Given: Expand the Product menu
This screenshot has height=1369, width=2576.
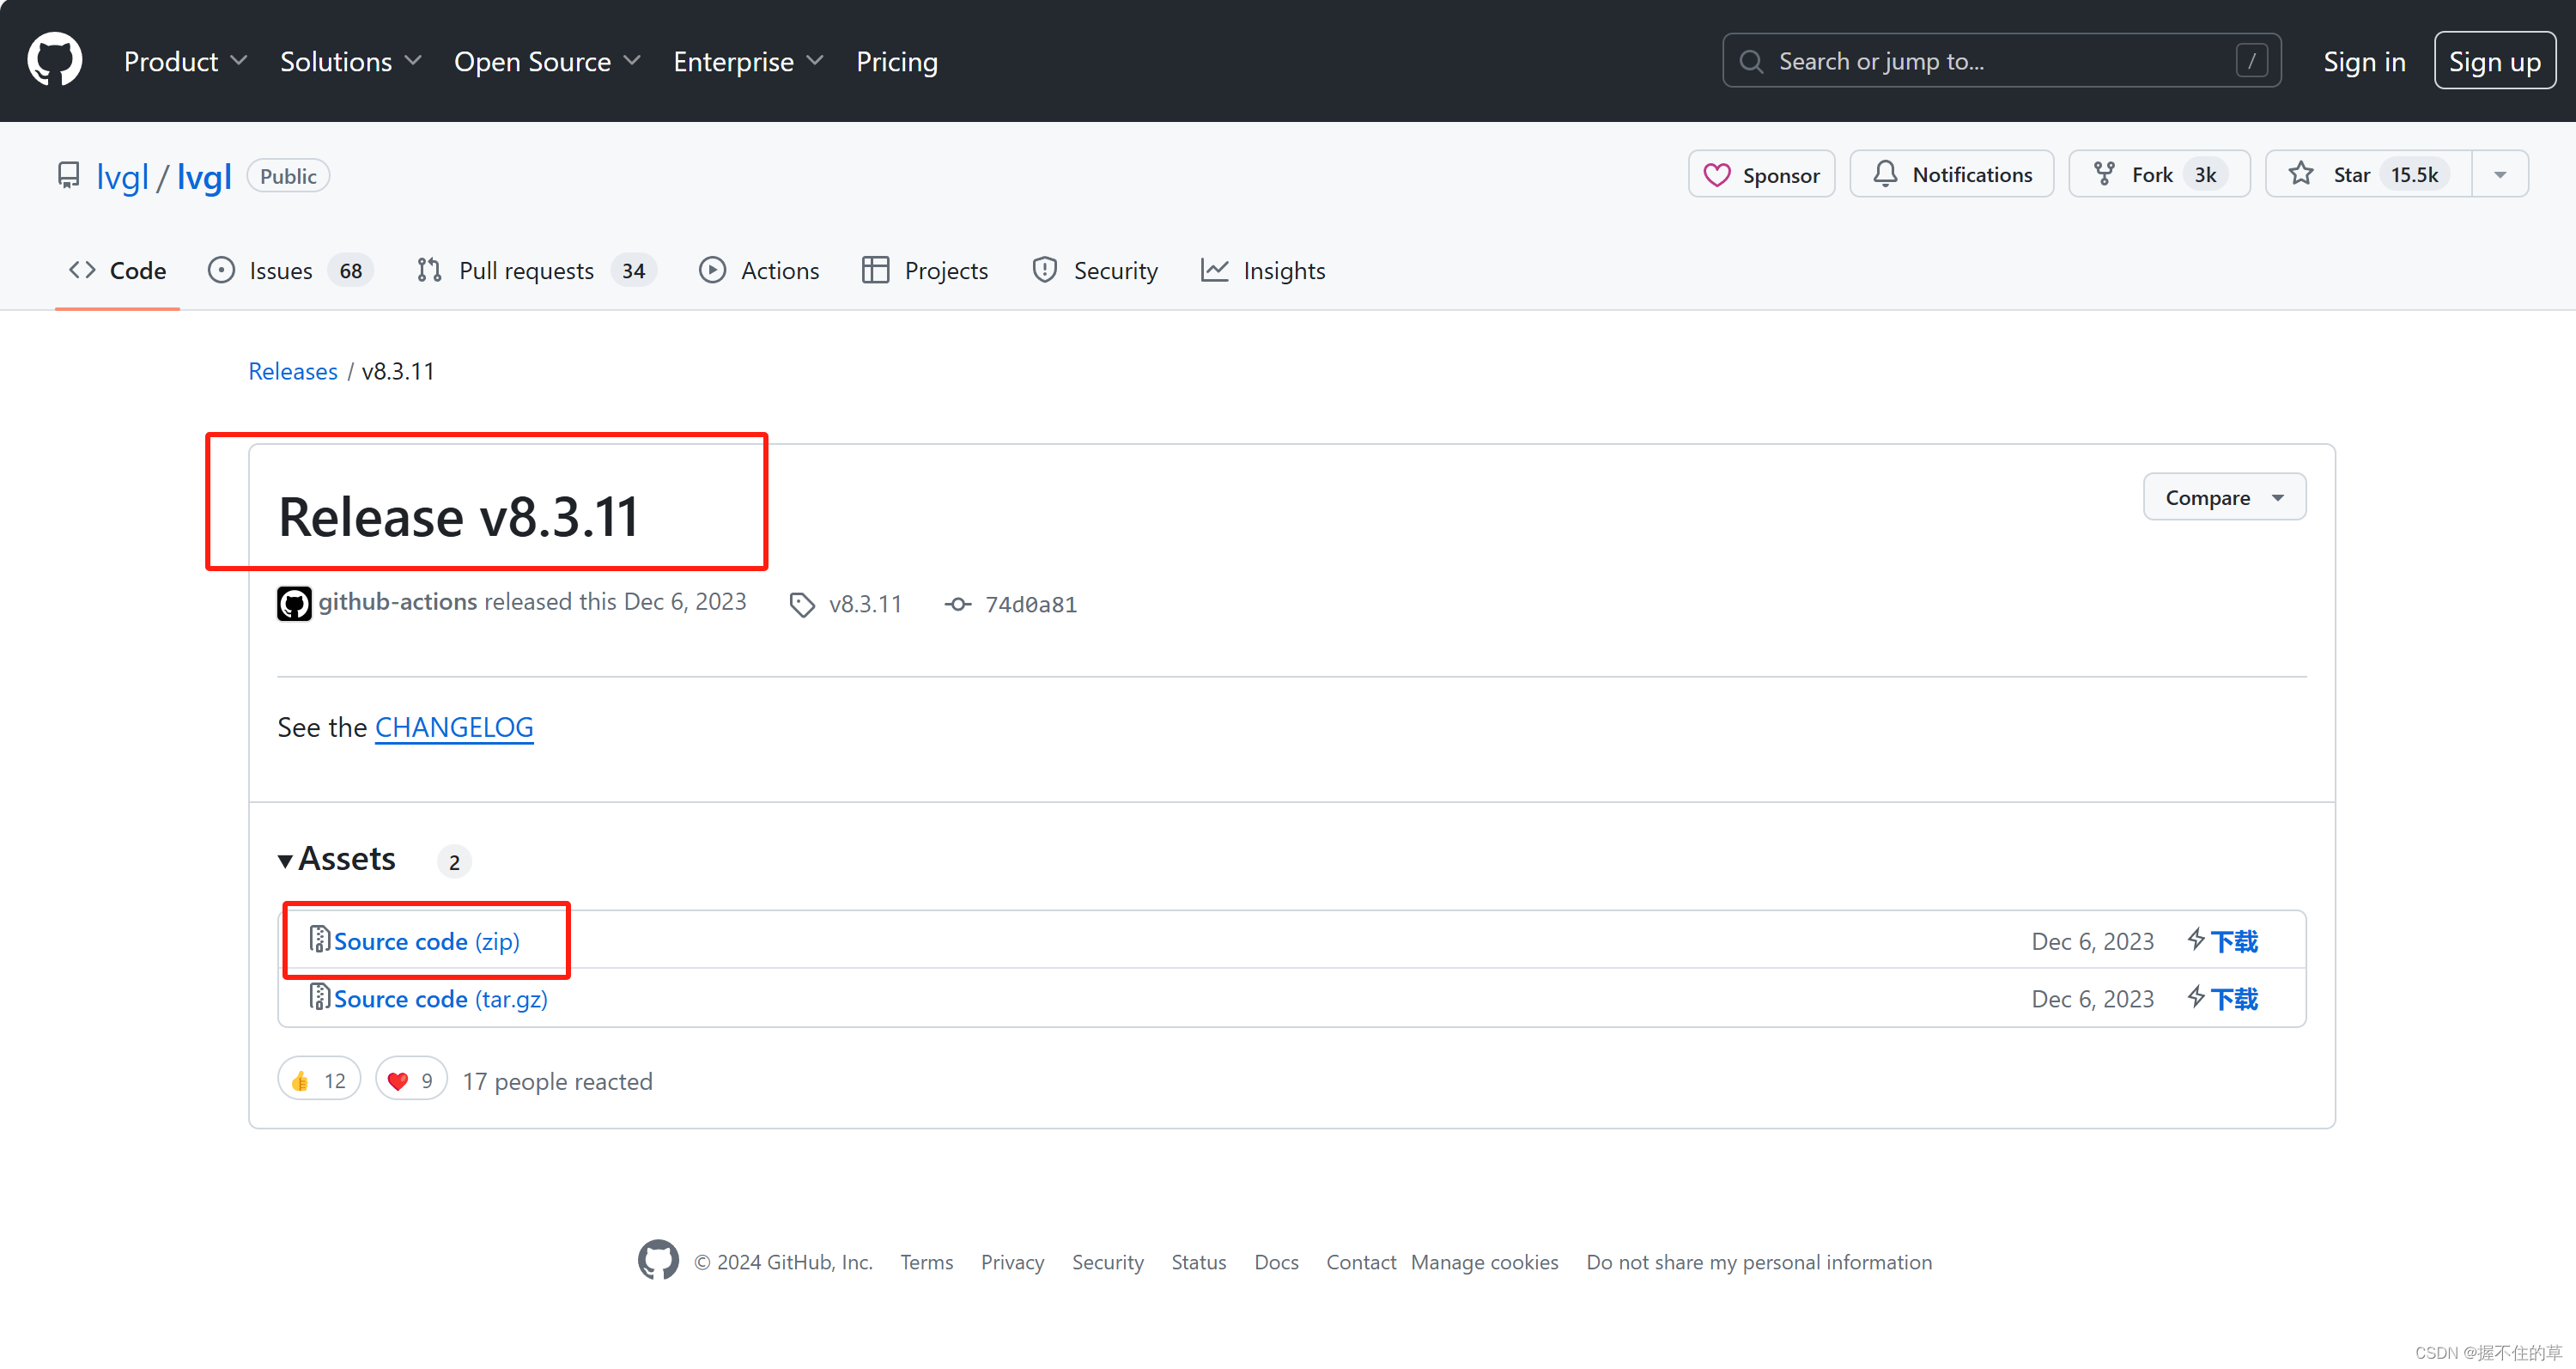Looking at the screenshot, I should (x=185, y=62).
